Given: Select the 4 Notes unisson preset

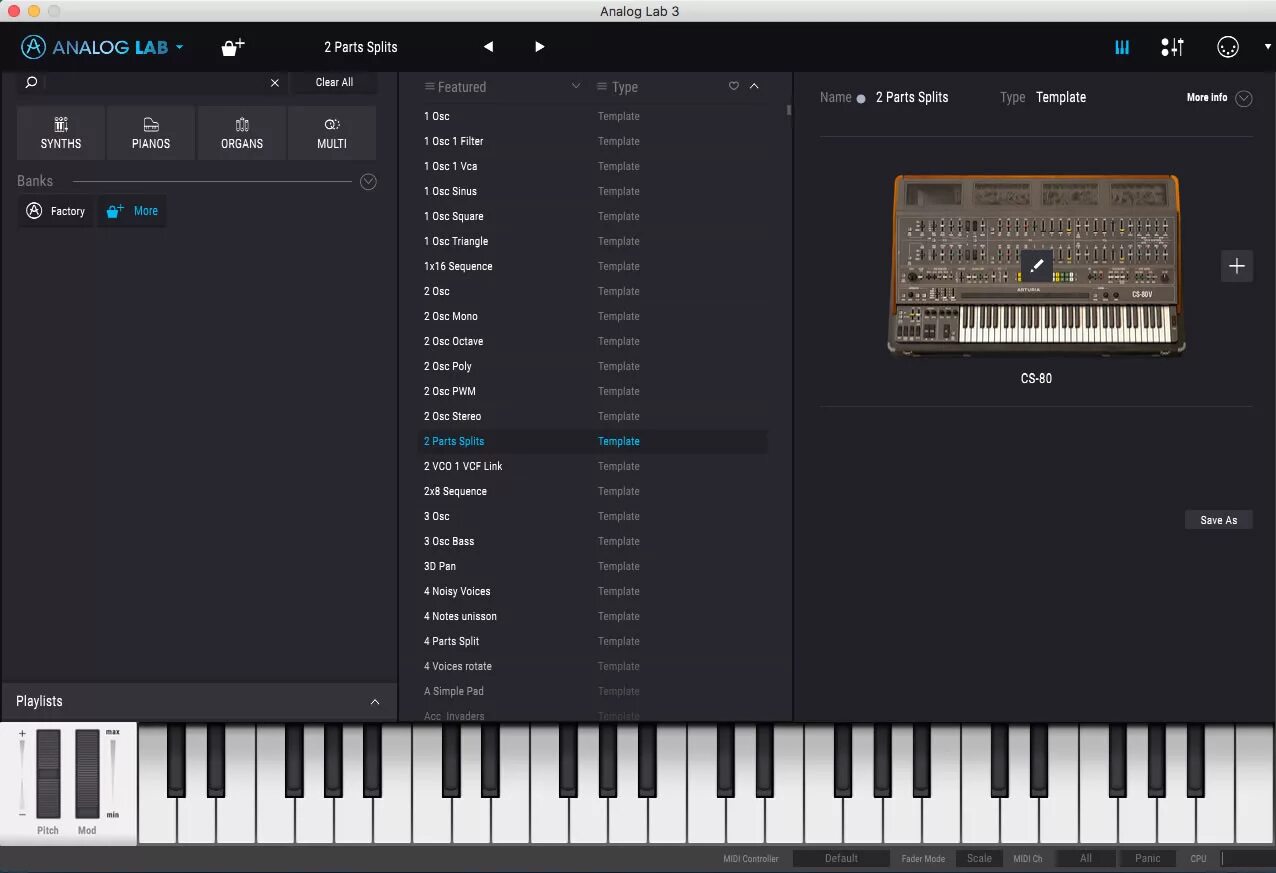Looking at the screenshot, I should 595,616.
